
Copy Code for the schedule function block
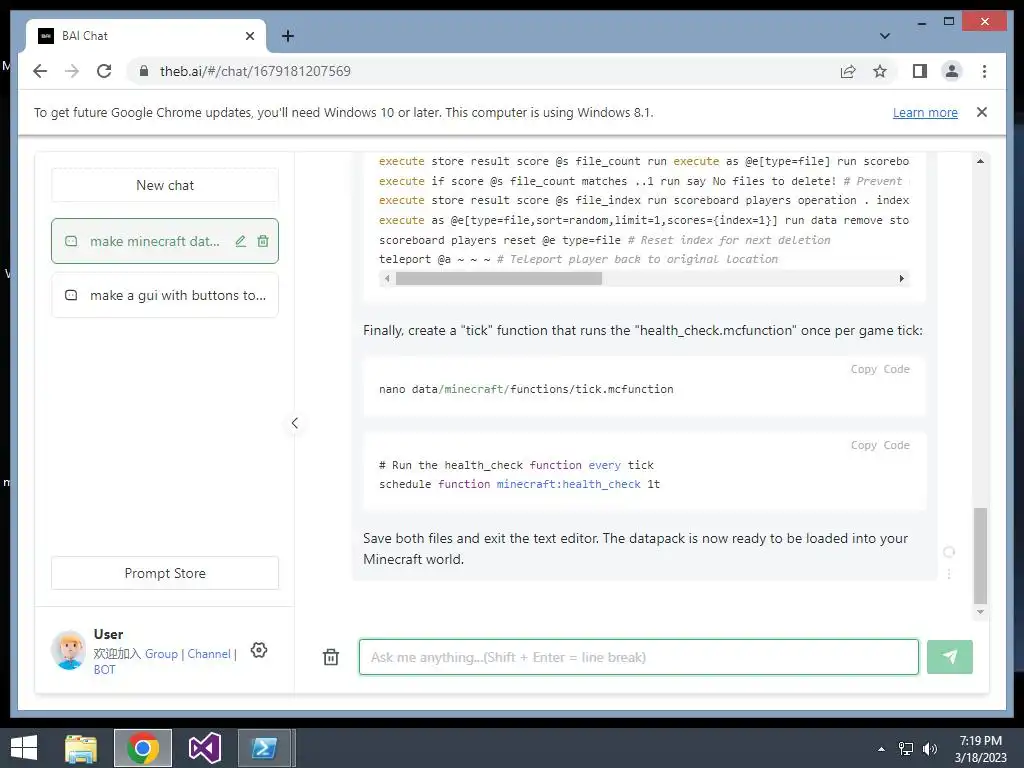tap(880, 445)
